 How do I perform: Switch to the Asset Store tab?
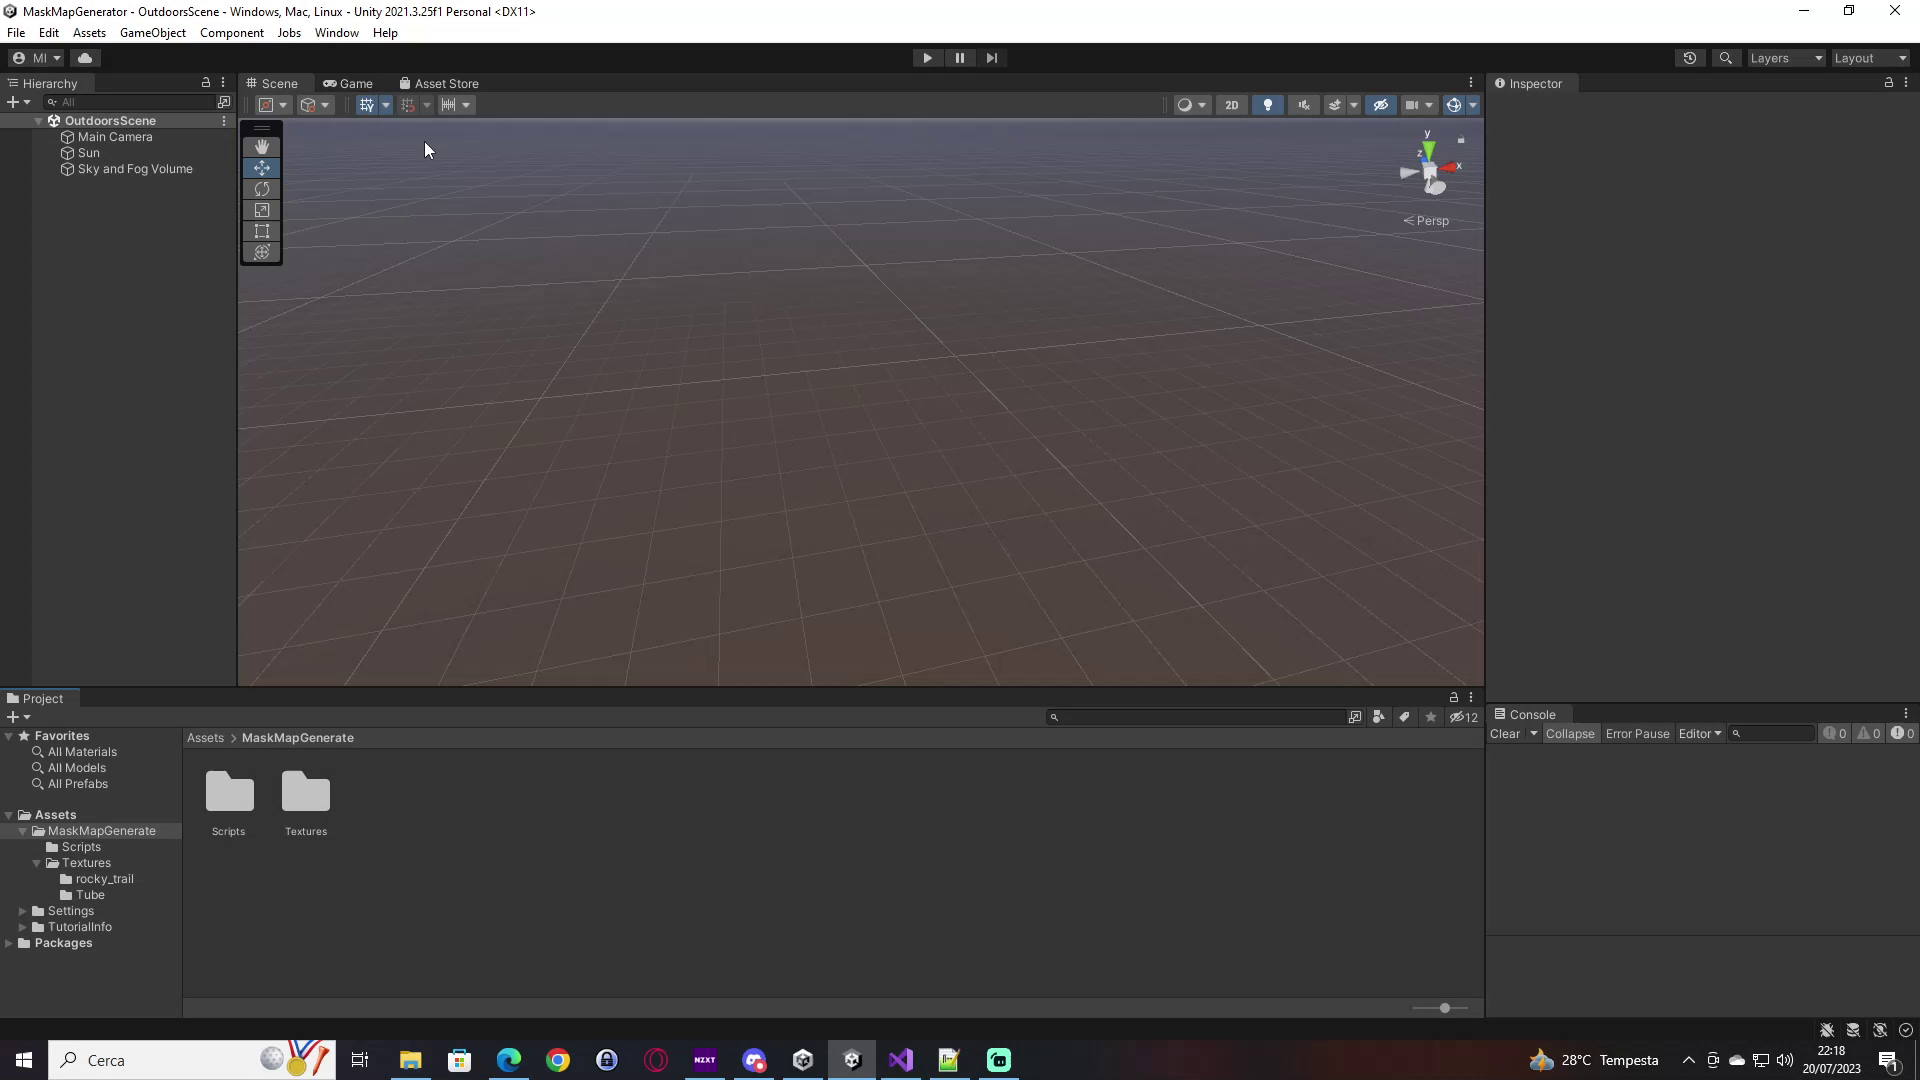(439, 83)
